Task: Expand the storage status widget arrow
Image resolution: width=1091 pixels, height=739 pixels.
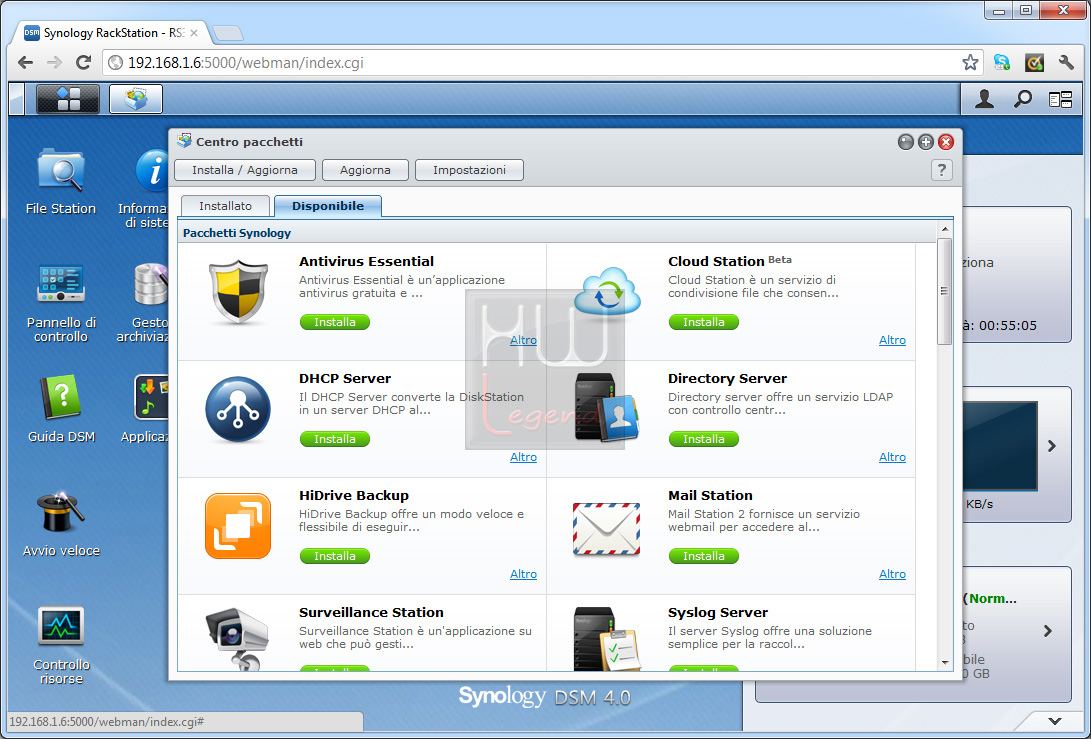Action: pos(1048,631)
